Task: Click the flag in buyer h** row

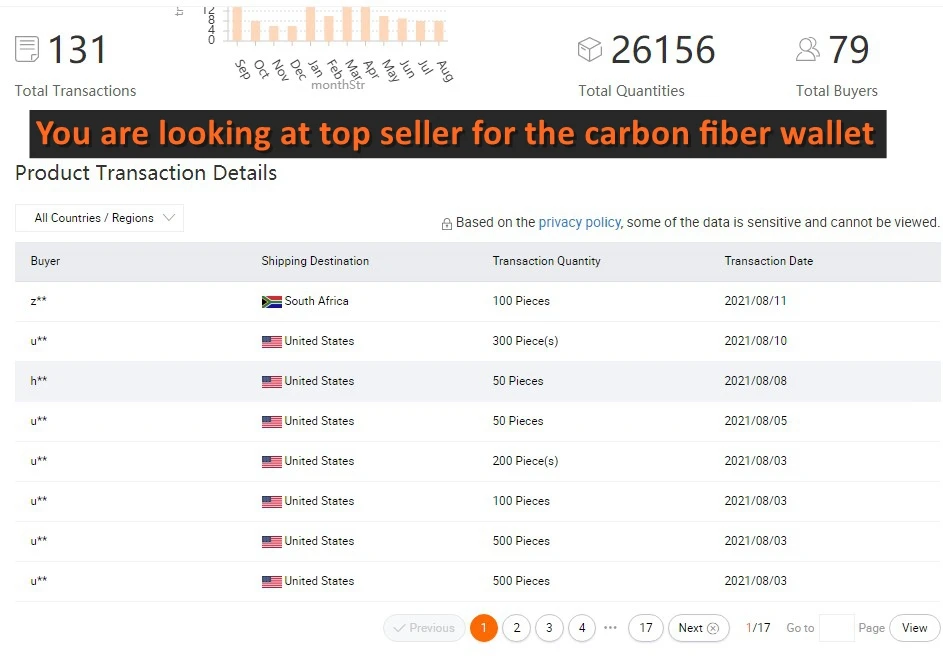Action: [x=271, y=381]
